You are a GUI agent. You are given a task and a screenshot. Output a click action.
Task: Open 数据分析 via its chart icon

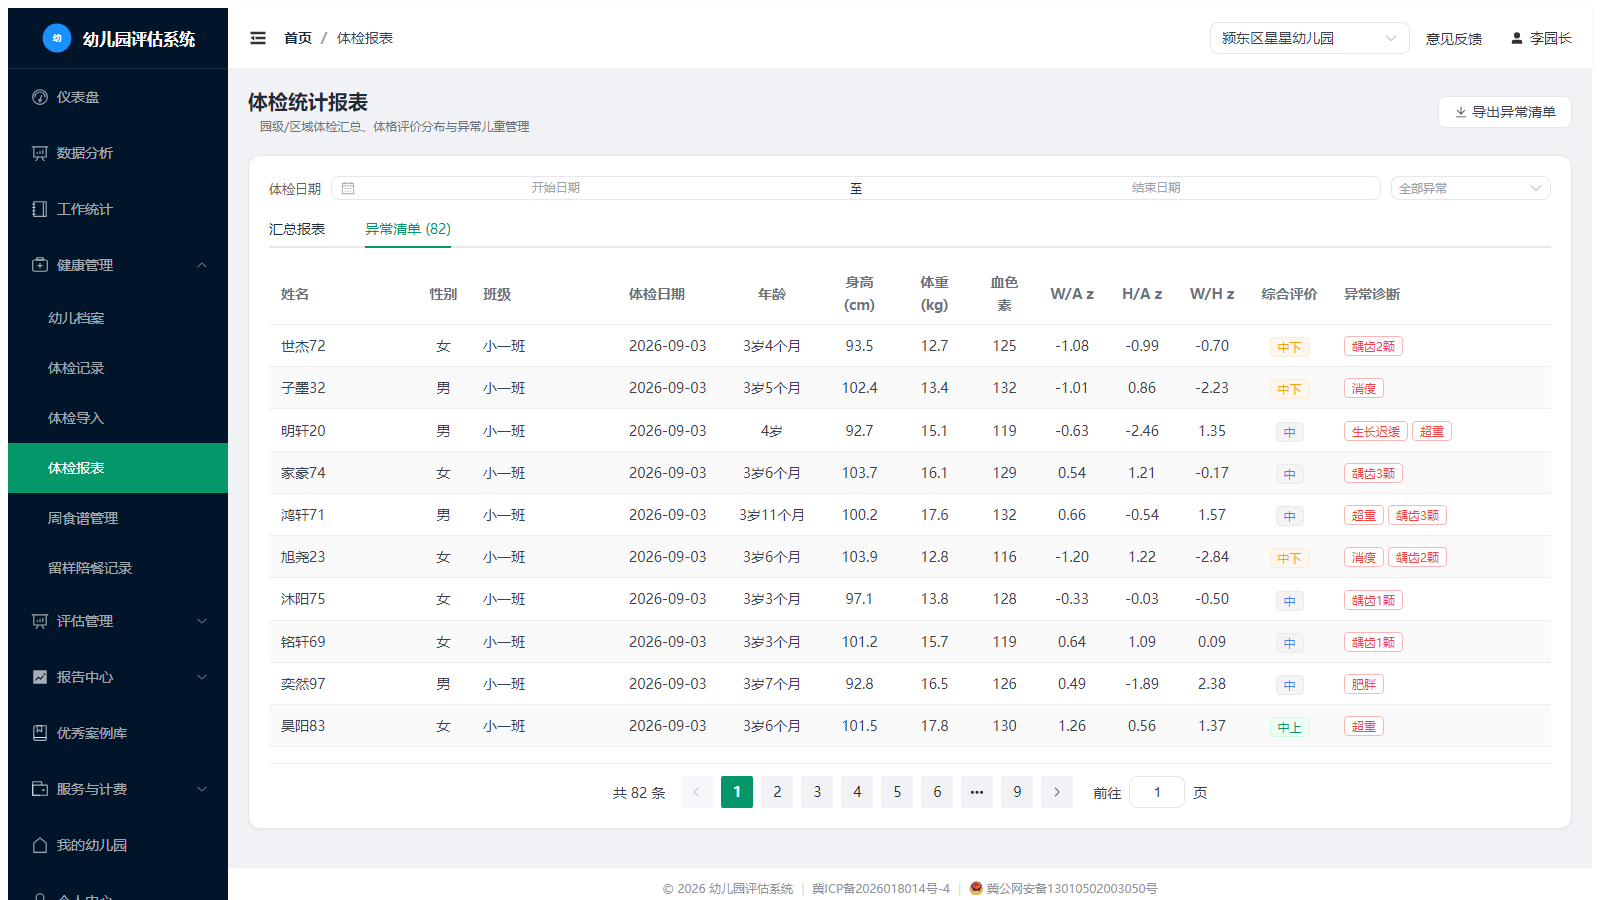click(x=40, y=153)
